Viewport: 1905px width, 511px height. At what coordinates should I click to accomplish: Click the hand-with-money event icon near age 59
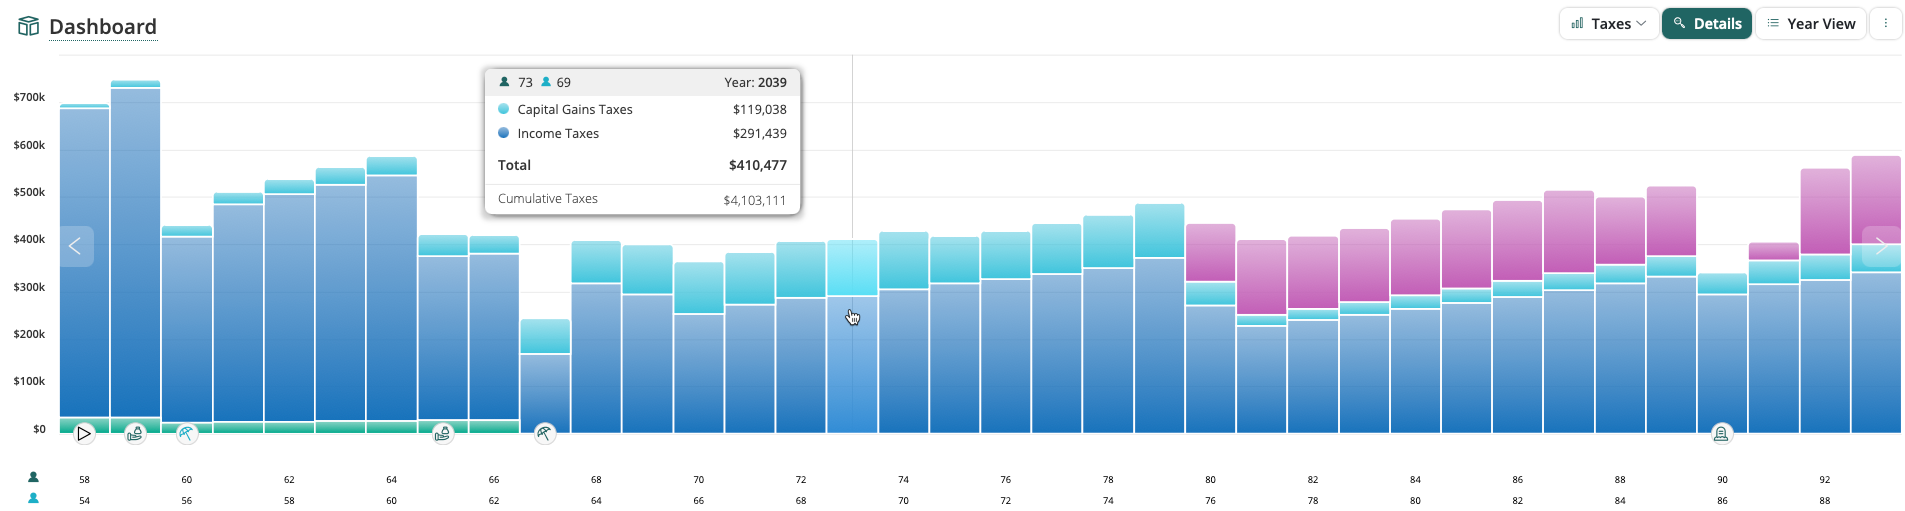pos(135,433)
